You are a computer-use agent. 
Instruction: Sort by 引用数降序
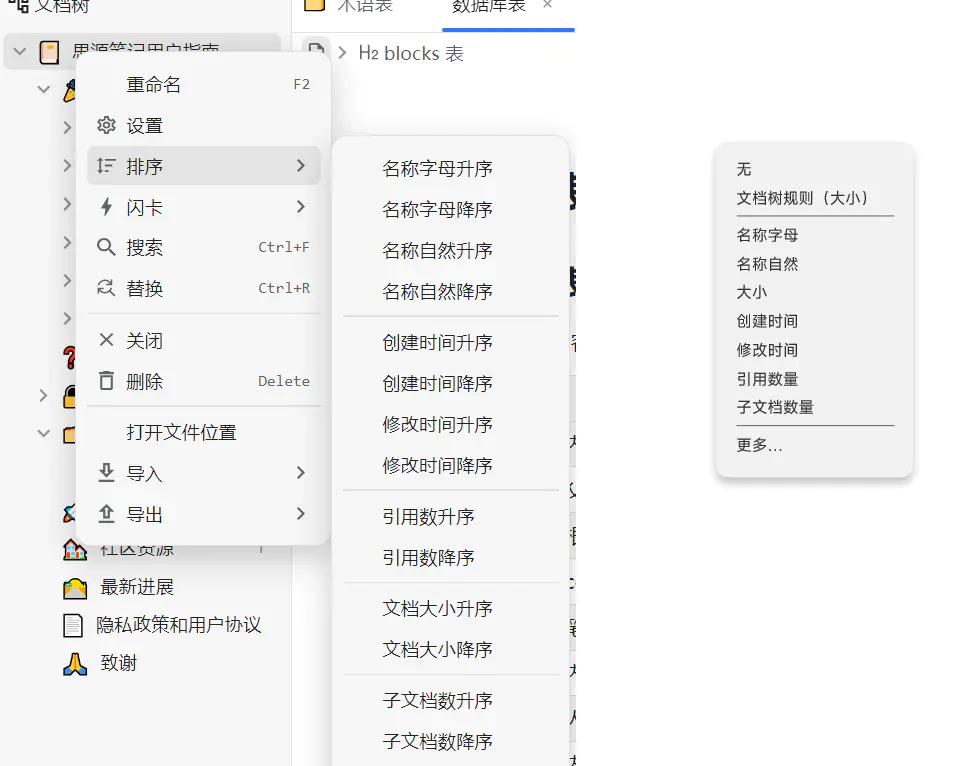point(451,558)
